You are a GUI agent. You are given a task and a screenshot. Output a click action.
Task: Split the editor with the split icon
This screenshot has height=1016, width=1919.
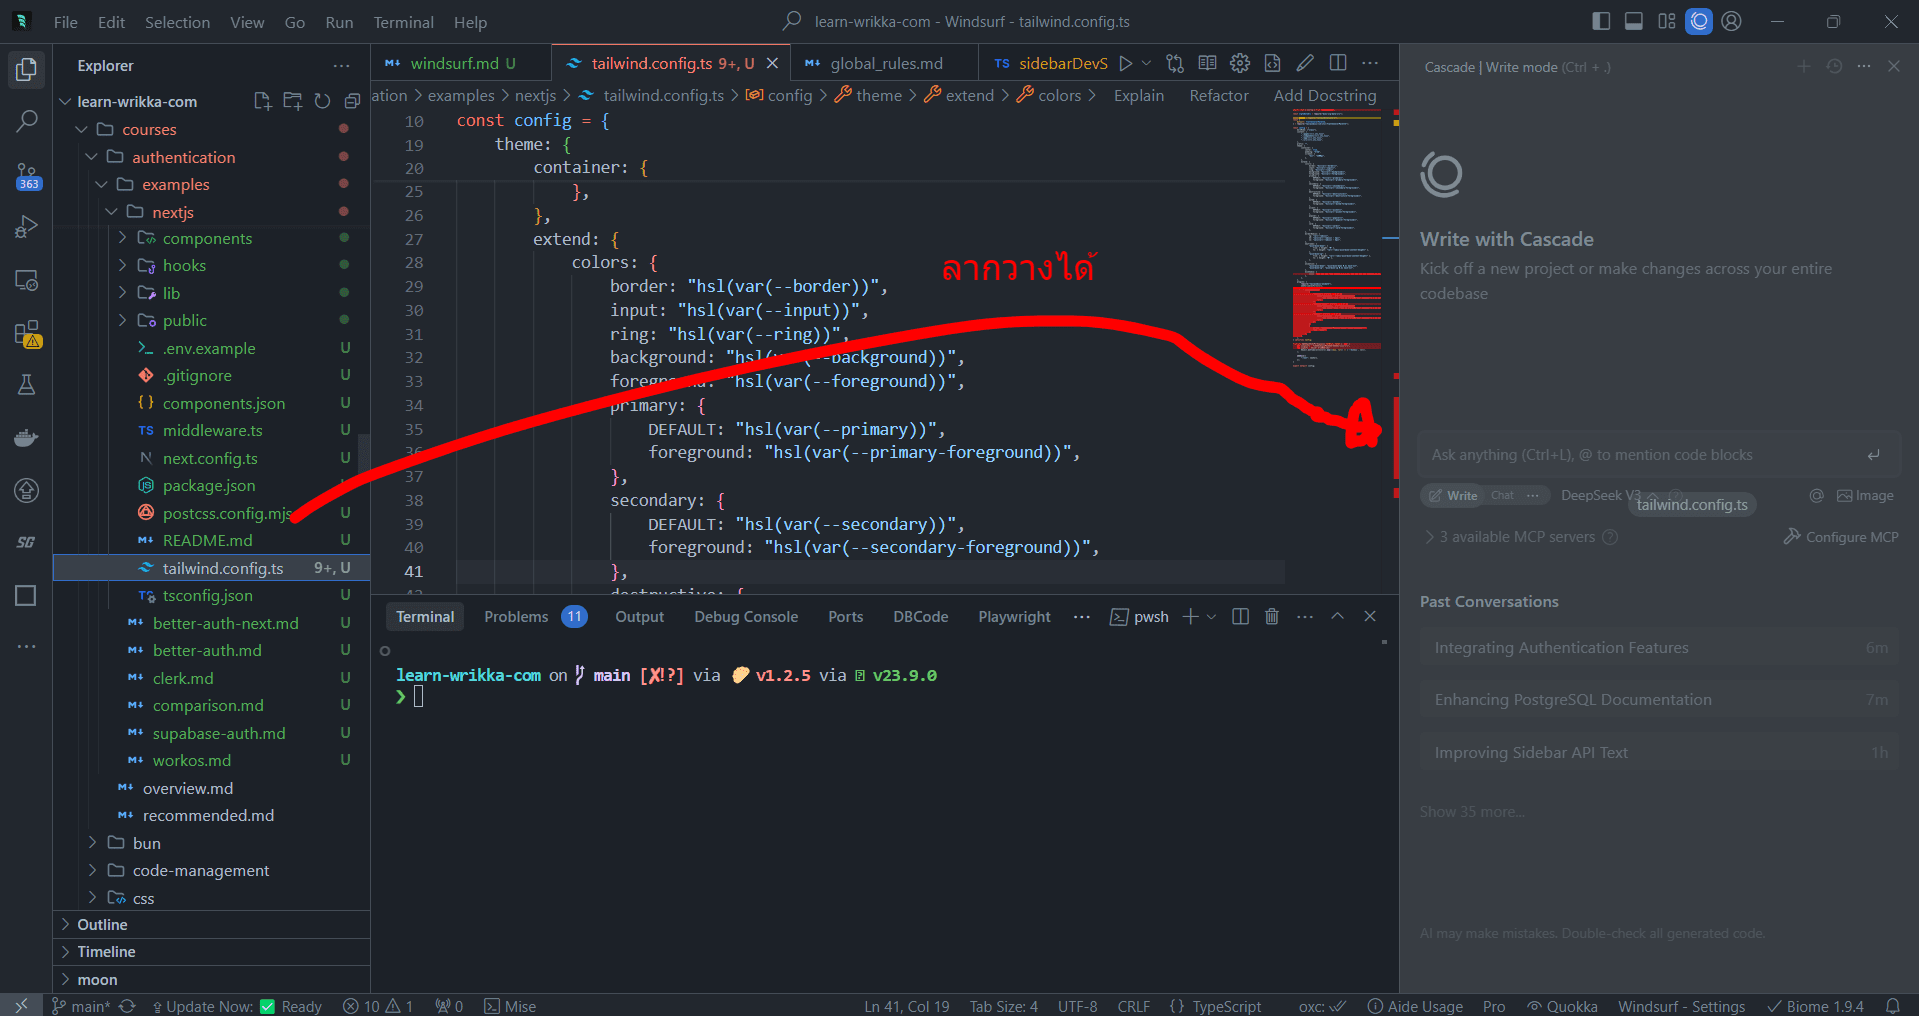click(1338, 63)
